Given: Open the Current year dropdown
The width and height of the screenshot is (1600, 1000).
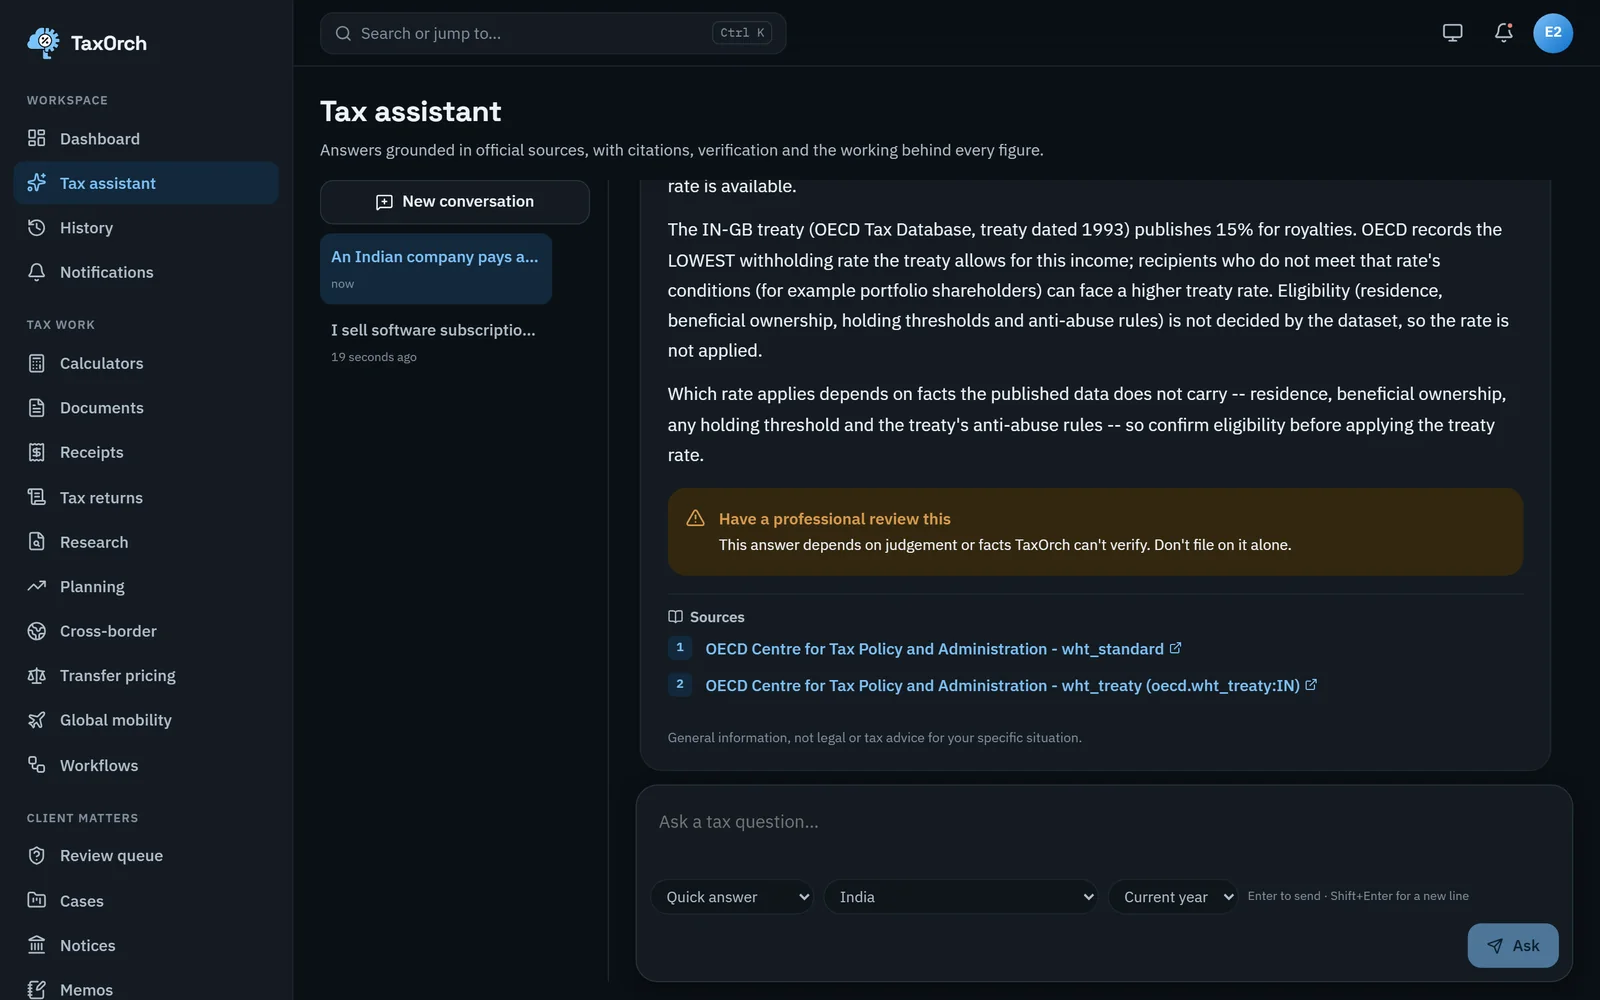Looking at the screenshot, I should 1173,897.
